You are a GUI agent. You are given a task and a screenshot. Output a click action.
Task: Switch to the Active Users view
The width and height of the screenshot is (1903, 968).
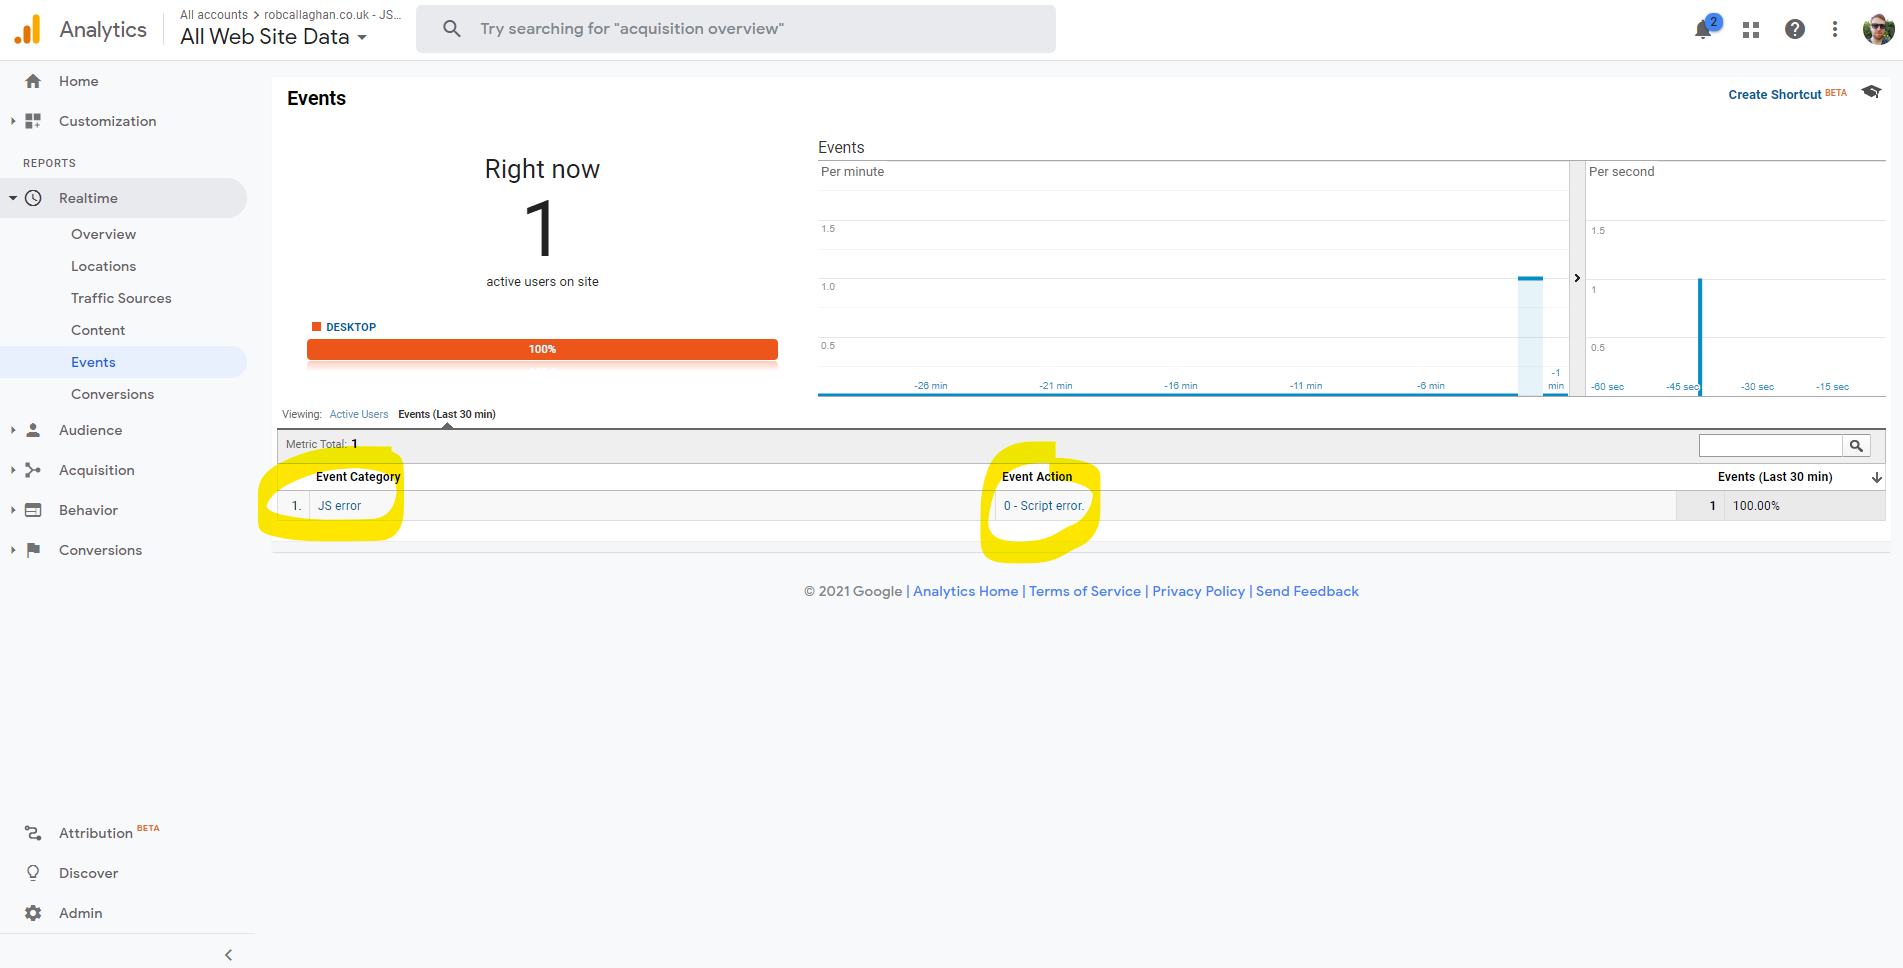pos(359,413)
